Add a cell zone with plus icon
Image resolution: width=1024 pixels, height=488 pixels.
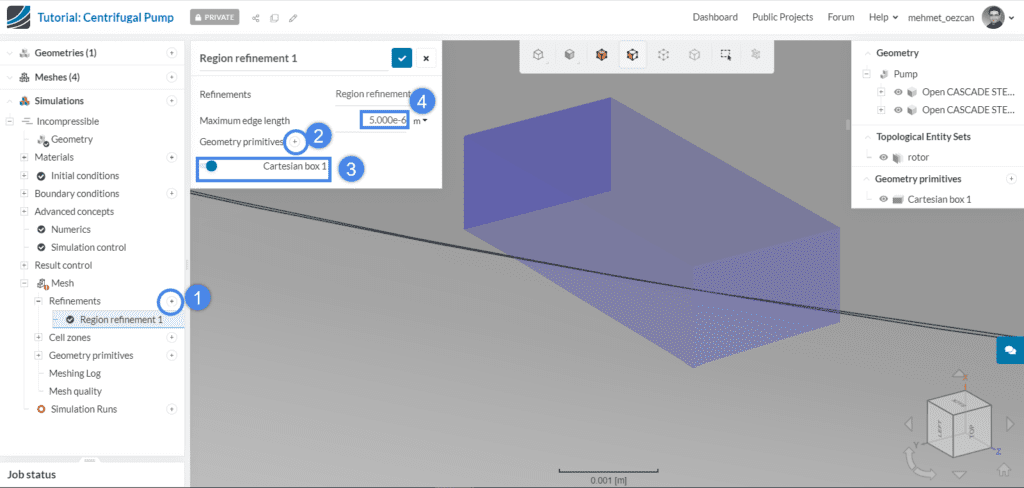[x=172, y=338]
